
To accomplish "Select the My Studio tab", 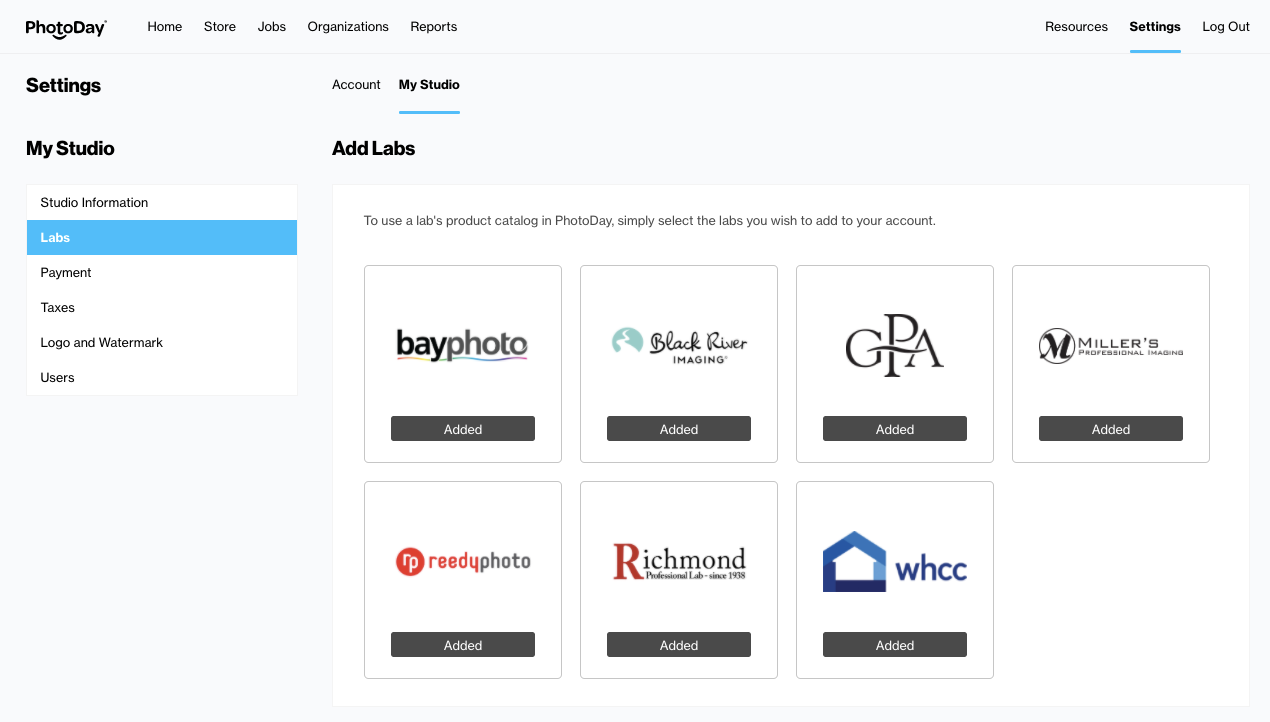I will click(x=429, y=85).
